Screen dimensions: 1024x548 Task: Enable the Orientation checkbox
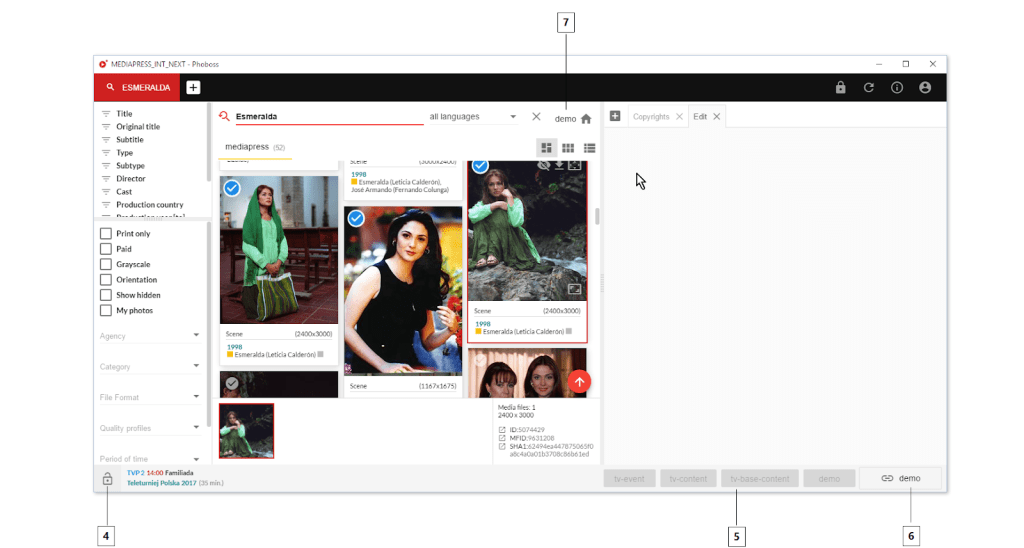106,280
